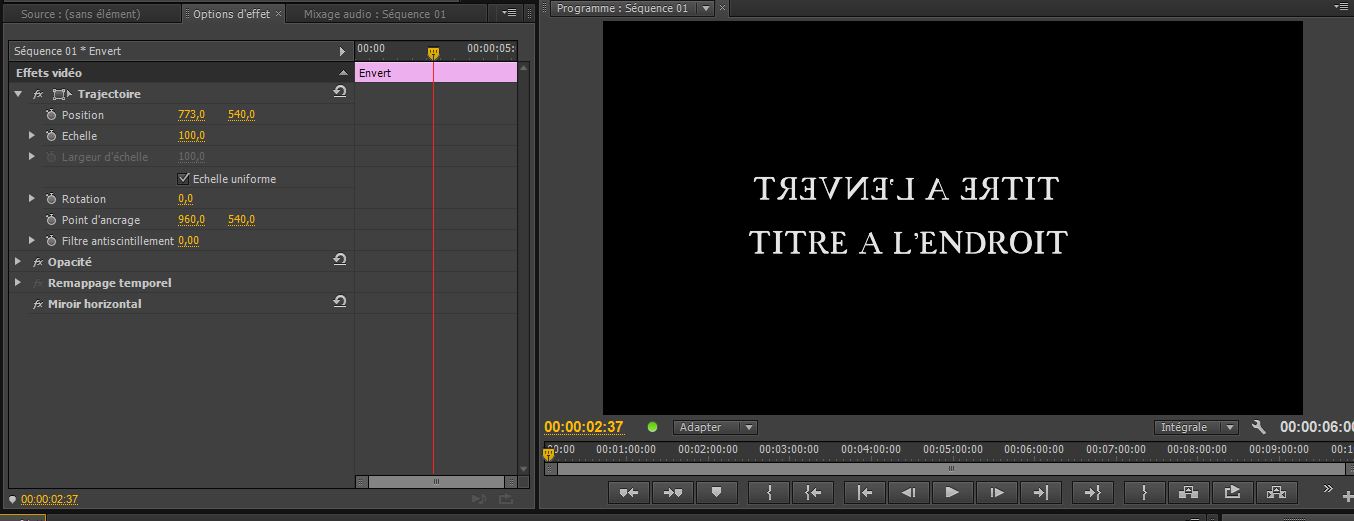Screen dimensions: 1354x521
Task: Open the Options d'effet panel menu
Action: 510,14
